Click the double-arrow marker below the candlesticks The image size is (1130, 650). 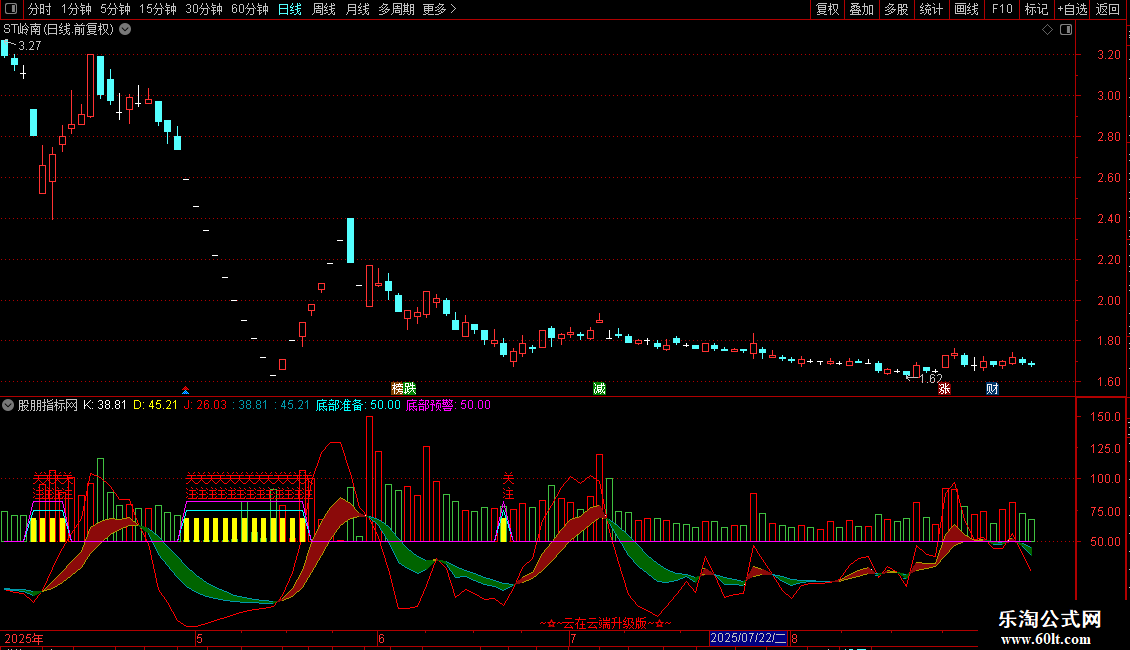tap(185, 391)
